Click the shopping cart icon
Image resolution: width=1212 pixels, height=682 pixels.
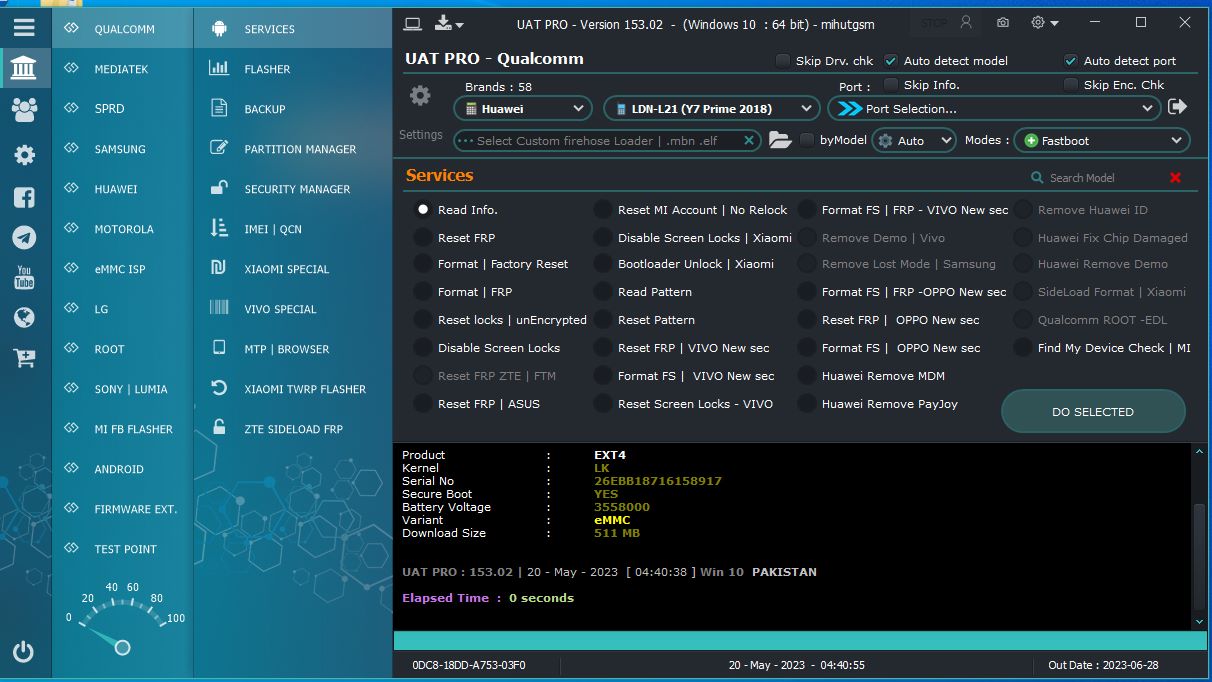[x=24, y=357]
